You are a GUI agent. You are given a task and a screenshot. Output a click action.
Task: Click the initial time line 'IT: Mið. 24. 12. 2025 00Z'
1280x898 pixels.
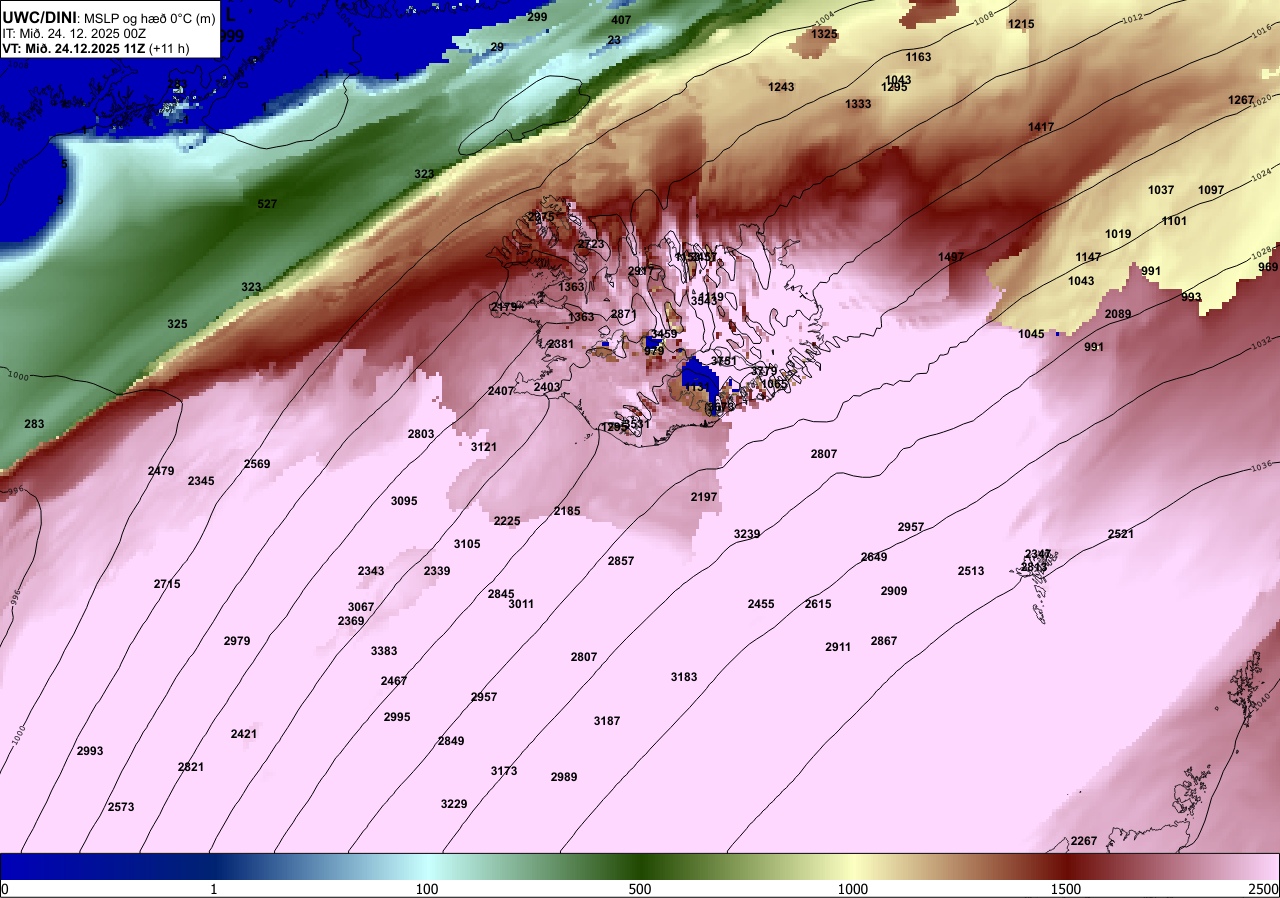[74, 33]
